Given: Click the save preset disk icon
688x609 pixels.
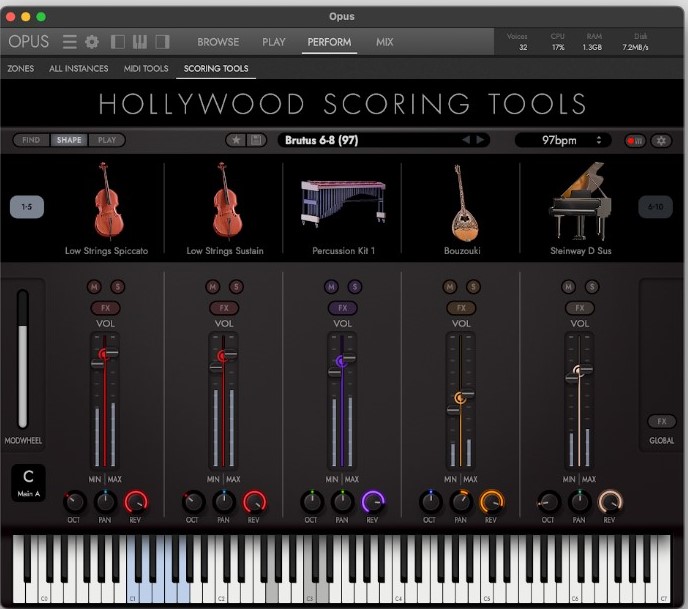Looking at the screenshot, I should 256,140.
